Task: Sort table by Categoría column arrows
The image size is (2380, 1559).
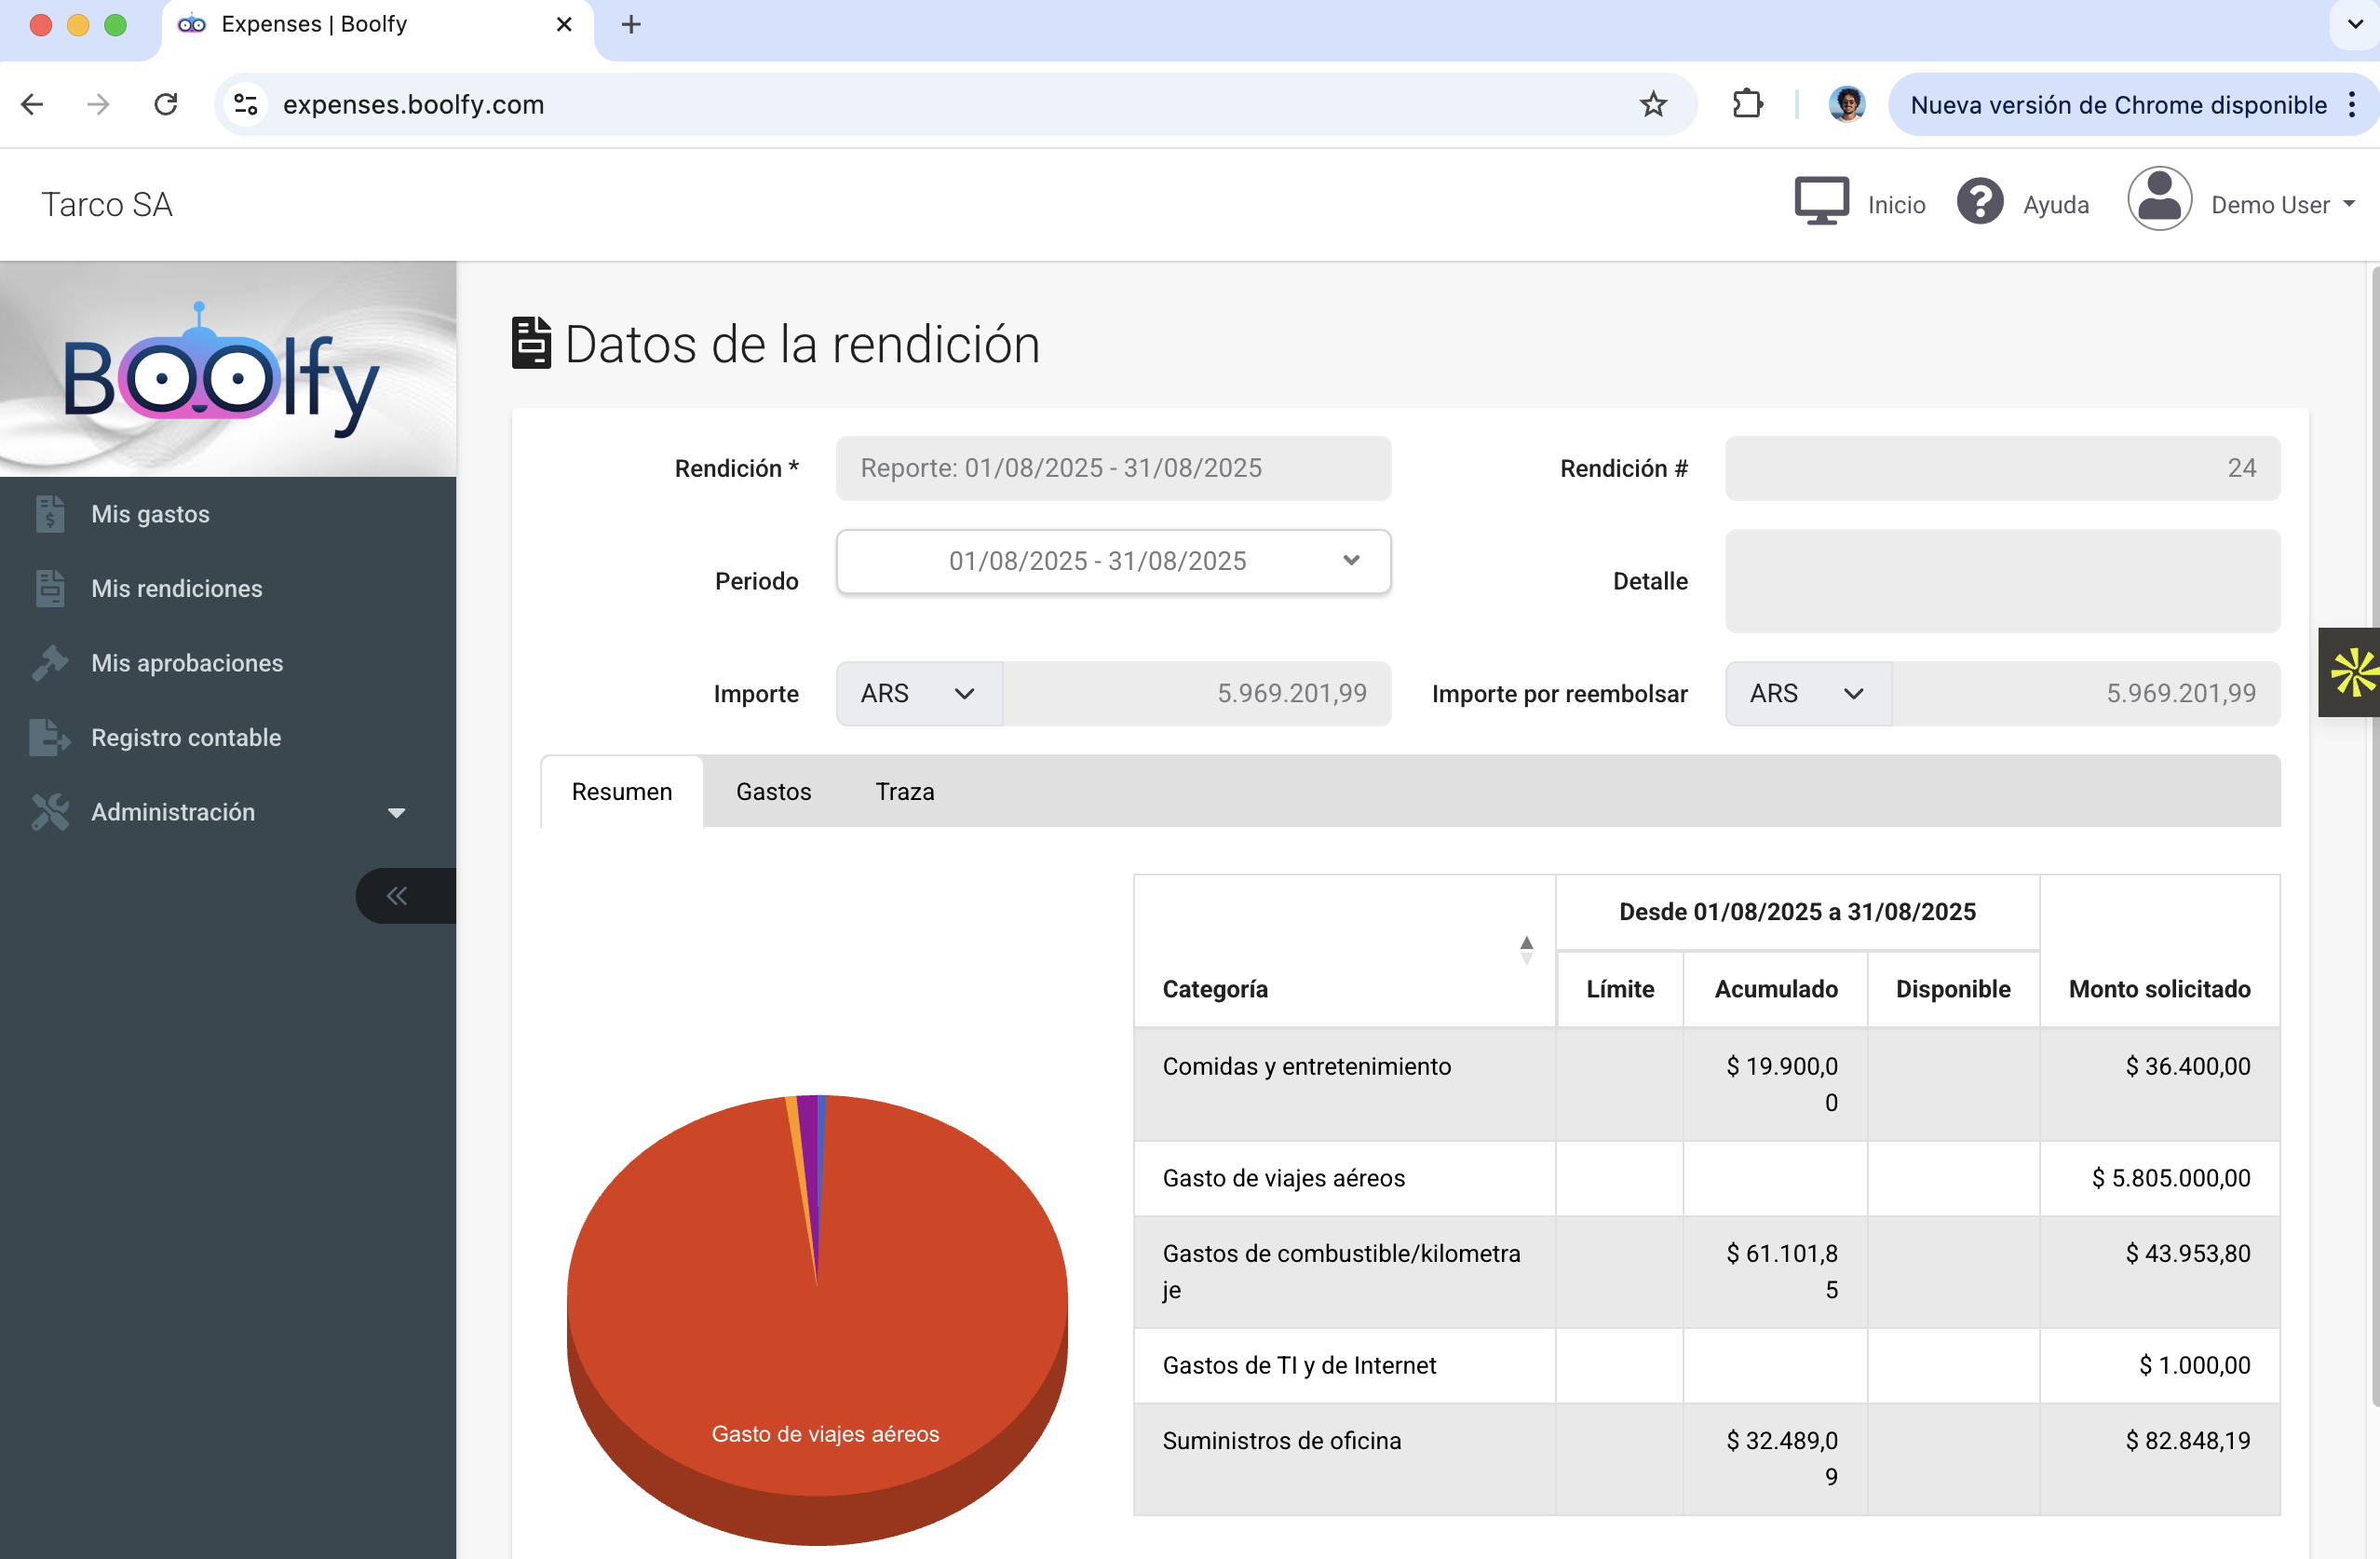Action: point(1526,949)
